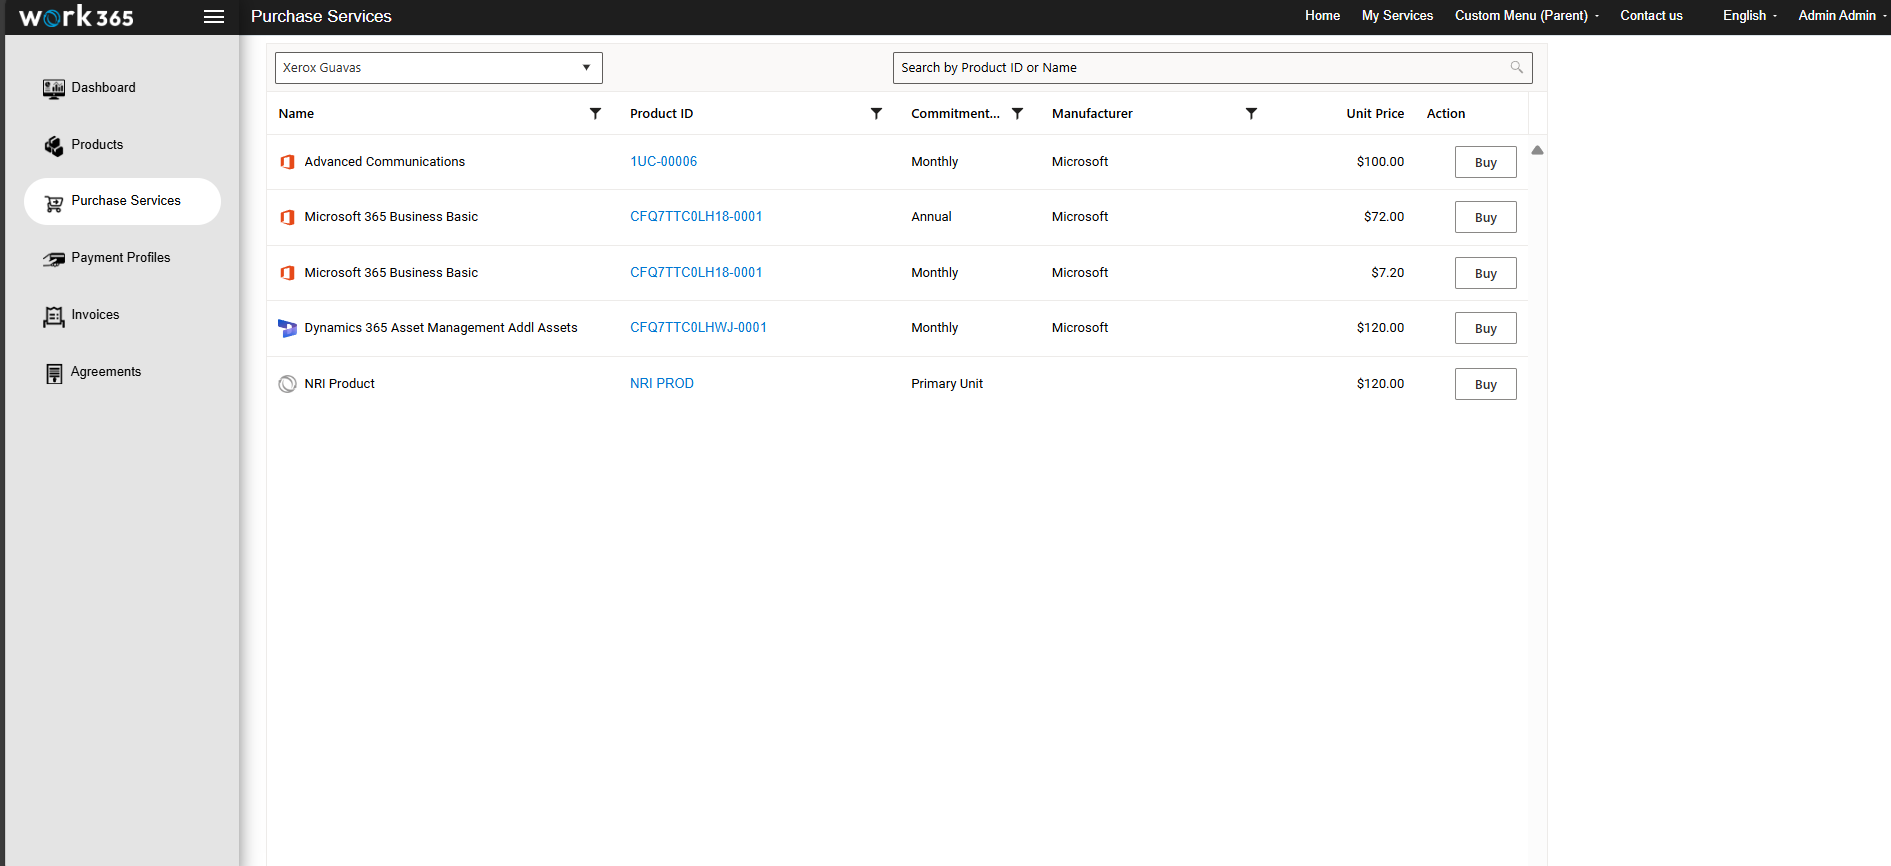This screenshot has width=1891, height=866.
Task: Click the Purchase Services cart icon
Action: [x=53, y=202]
